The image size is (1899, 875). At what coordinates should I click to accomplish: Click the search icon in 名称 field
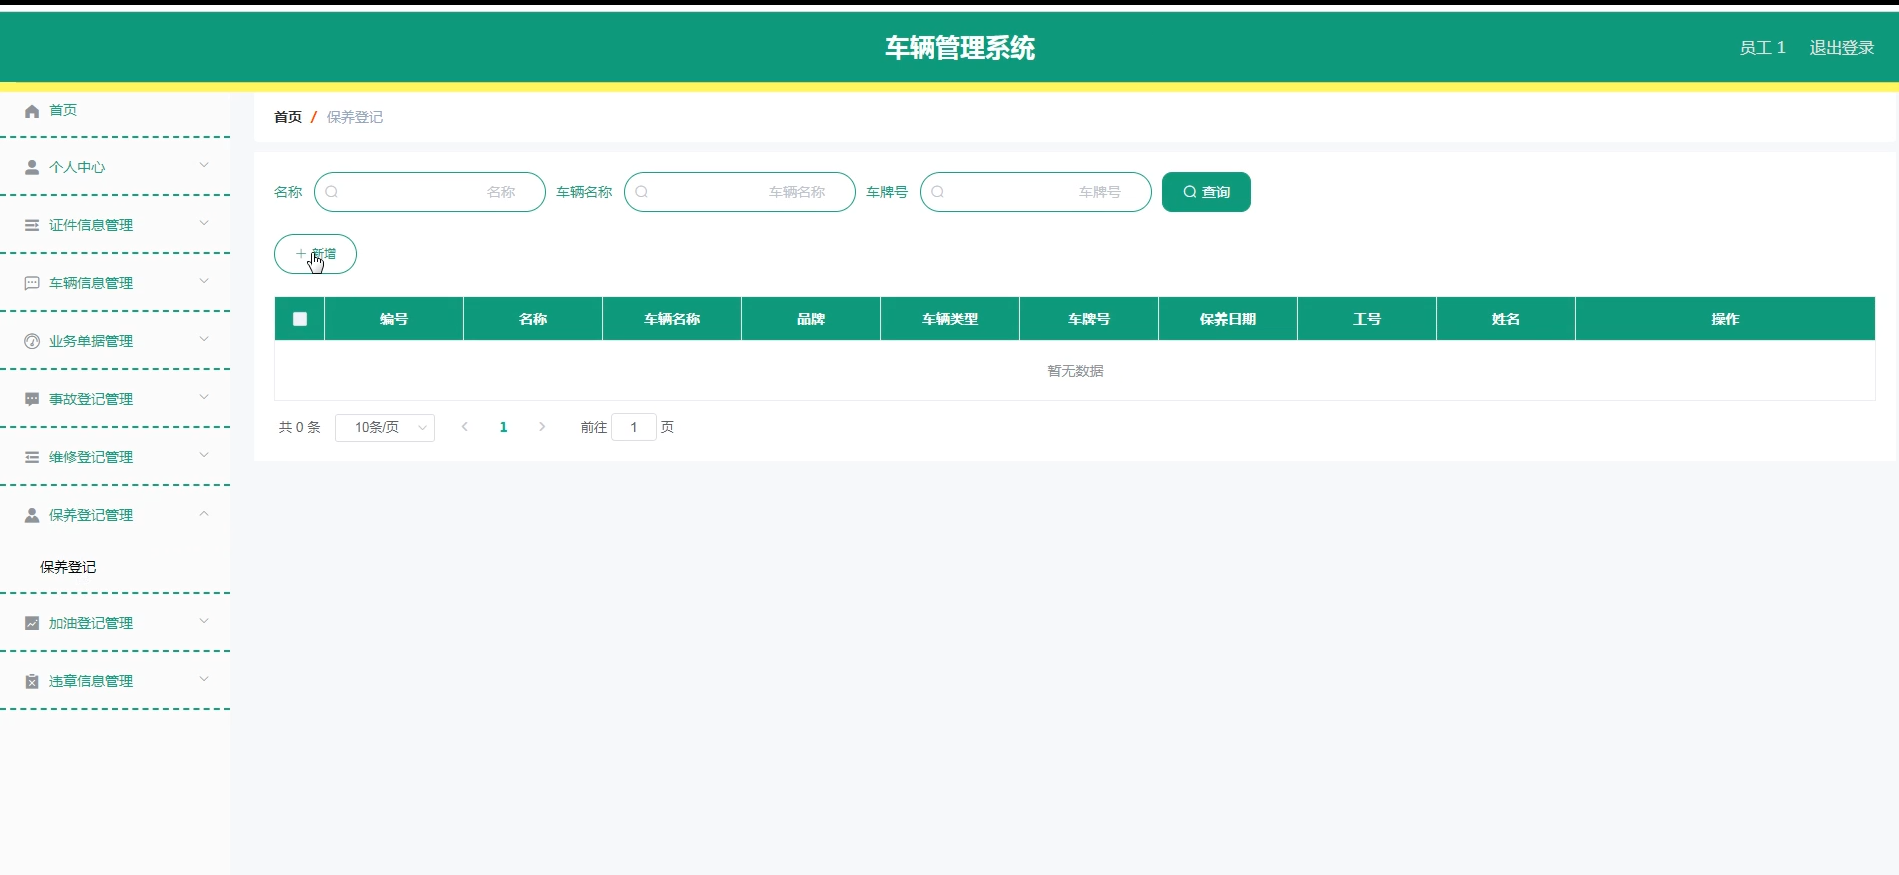pos(332,192)
